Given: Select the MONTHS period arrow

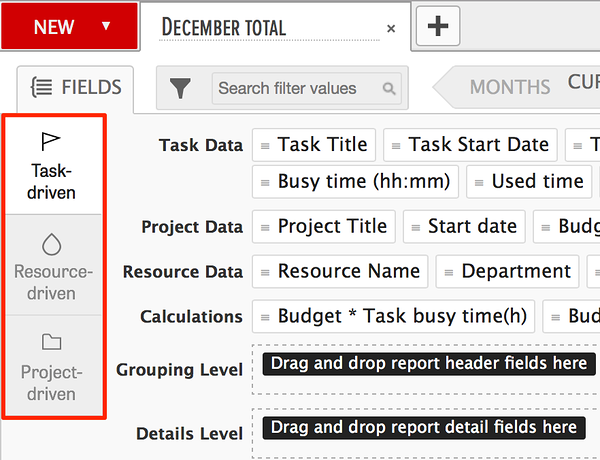Looking at the screenshot, I should click(x=510, y=87).
